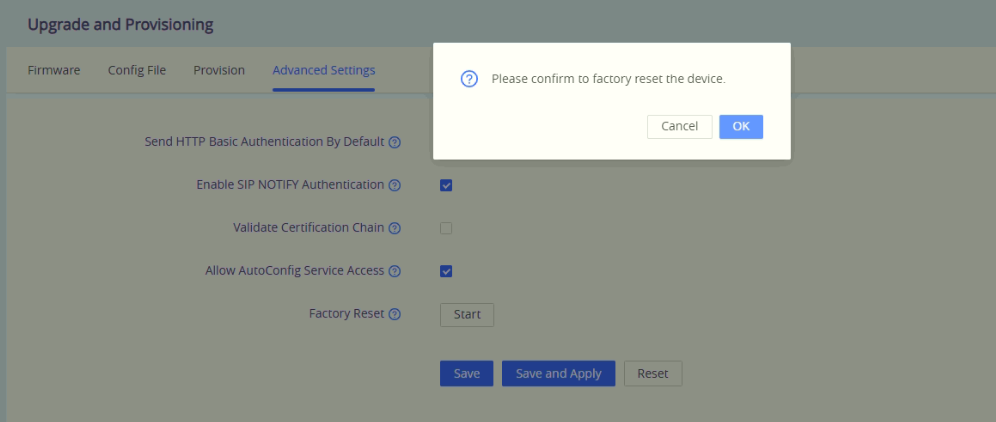This screenshot has height=422, width=996.
Task: Click help icon next to Enable SIP NOTIFY Authentication
Action: pyautogui.click(x=394, y=186)
